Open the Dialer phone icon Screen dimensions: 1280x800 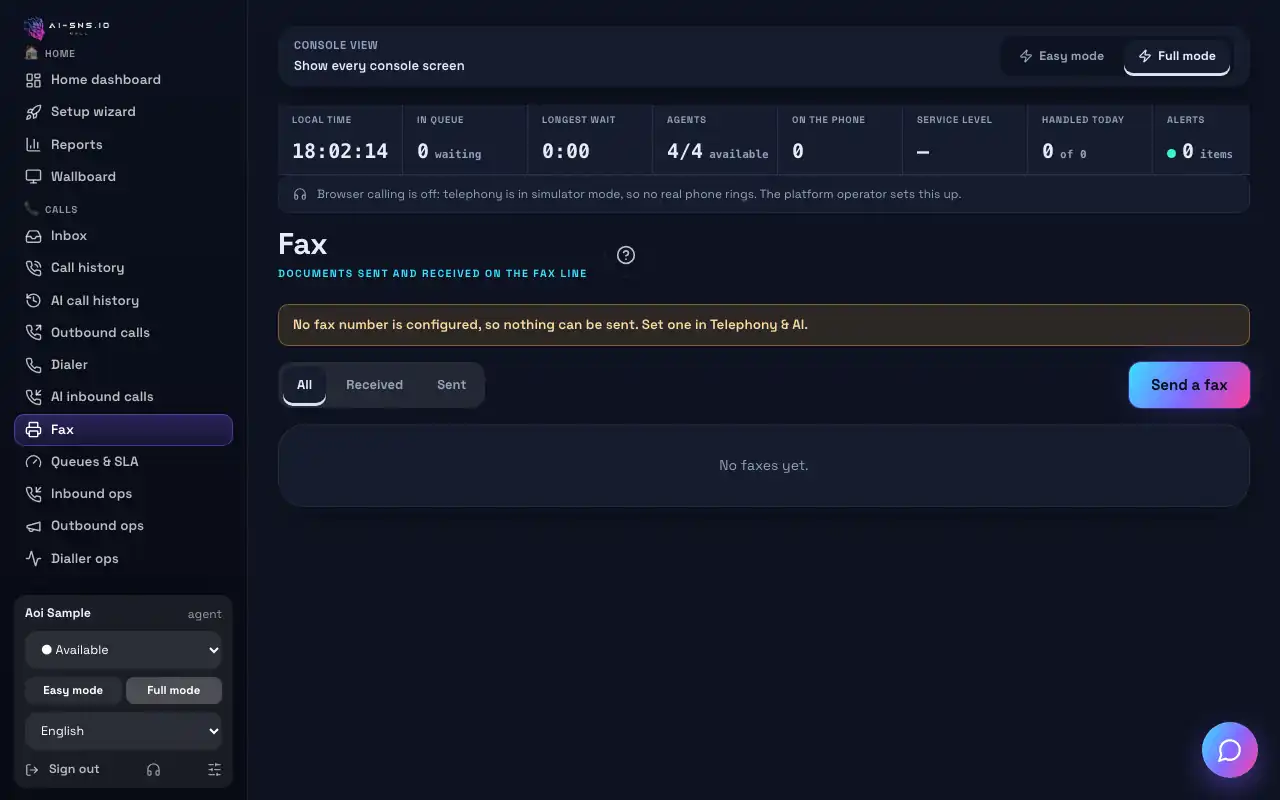pos(33,365)
